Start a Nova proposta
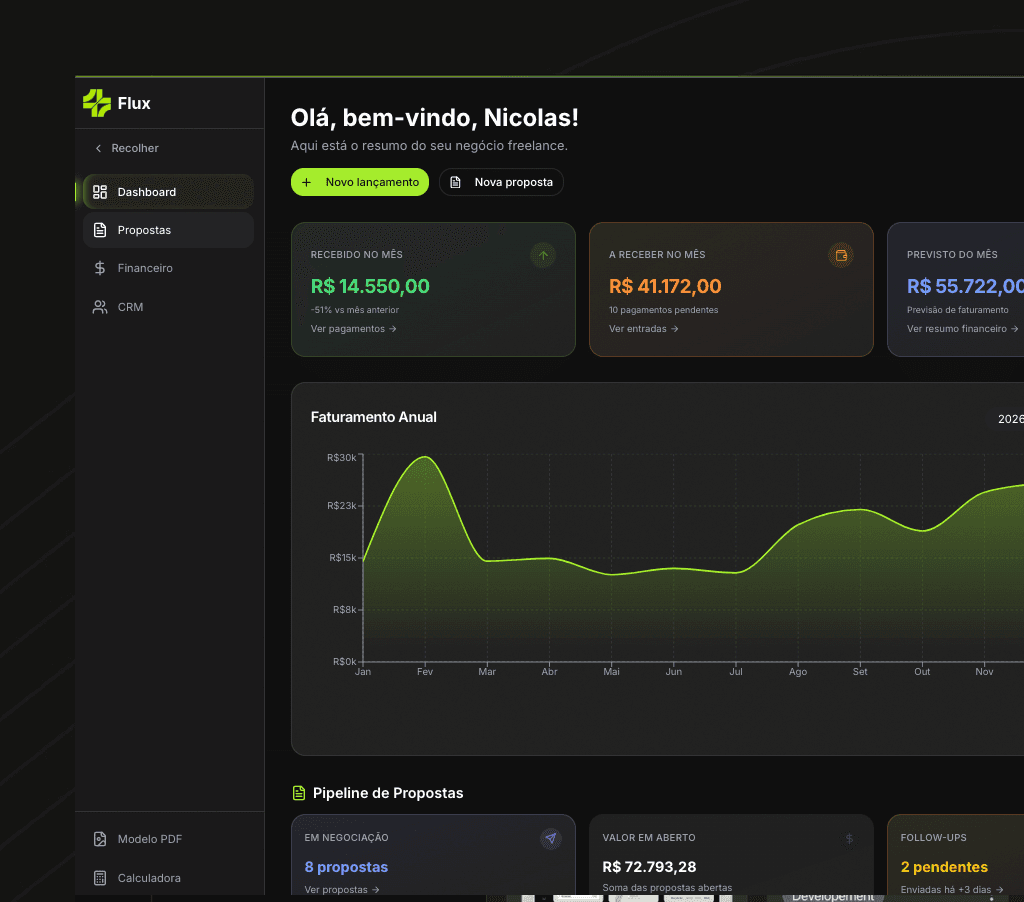 [x=502, y=182]
